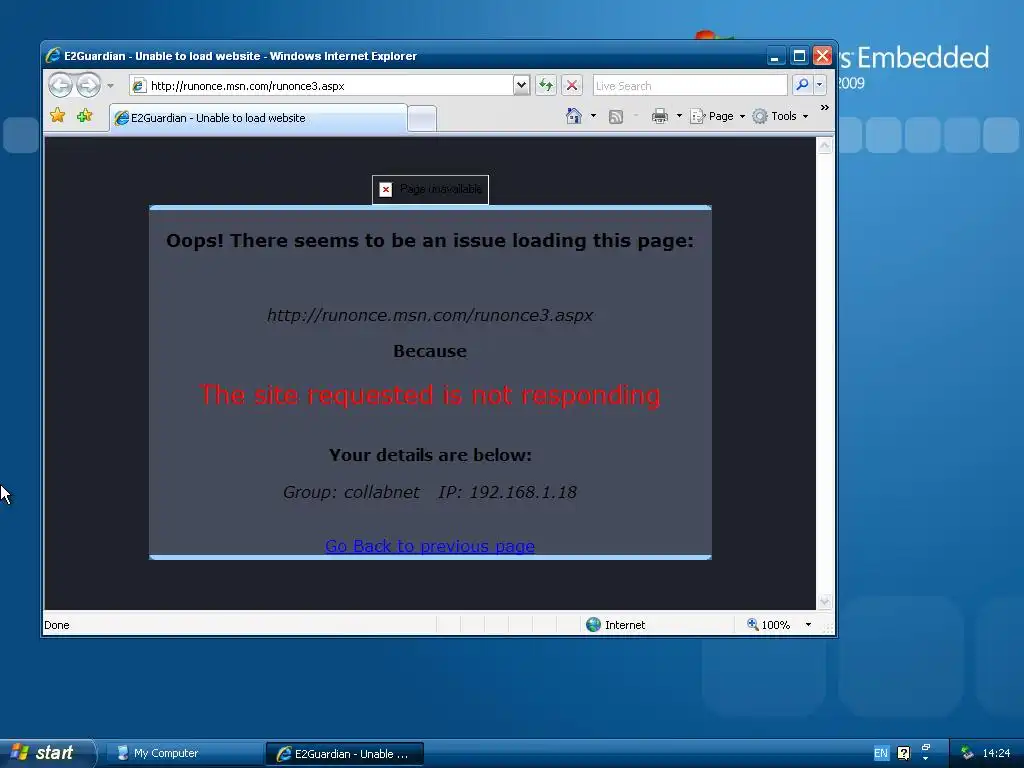Click the zoom level 100% button
Screen dimensions: 1024x768
(x=769, y=625)
